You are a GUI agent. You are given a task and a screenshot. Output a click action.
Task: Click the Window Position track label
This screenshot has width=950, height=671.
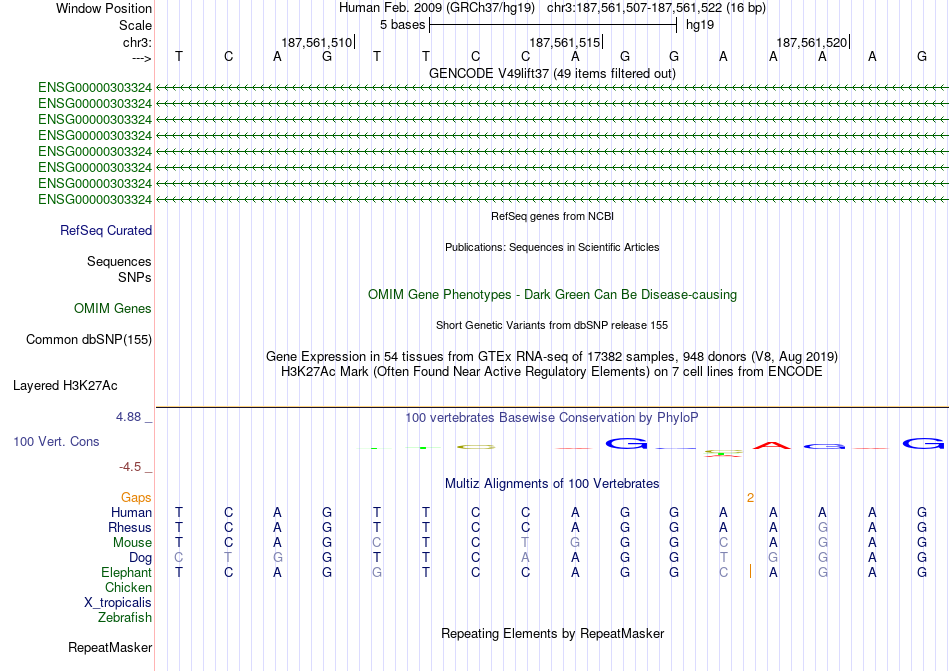click(104, 8)
